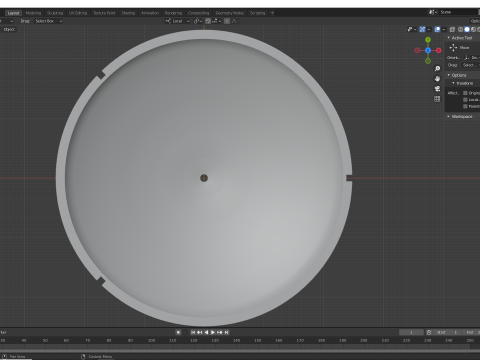The height and width of the screenshot is (360, 480).
Task: Enable Affect Only Locations checkbox
Action: (465, 100)
